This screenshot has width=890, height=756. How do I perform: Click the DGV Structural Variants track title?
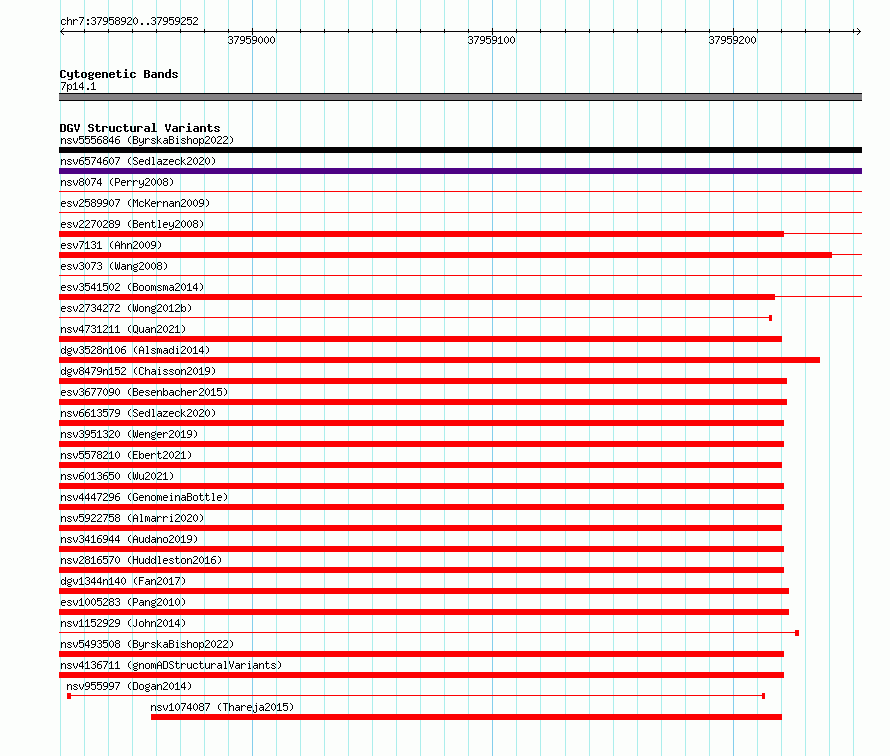(x=140, y=128)
